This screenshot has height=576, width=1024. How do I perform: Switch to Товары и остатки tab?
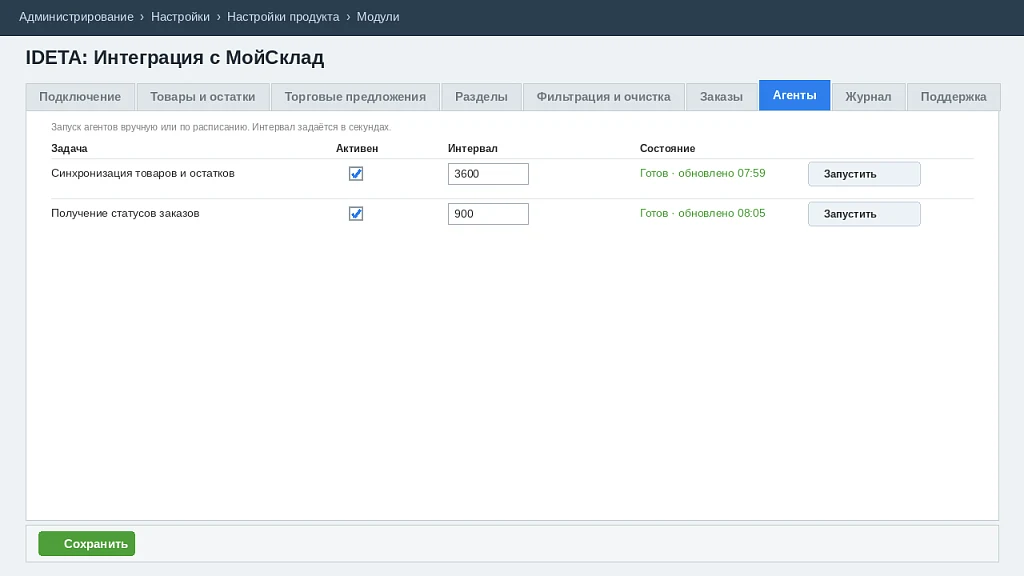203,97
